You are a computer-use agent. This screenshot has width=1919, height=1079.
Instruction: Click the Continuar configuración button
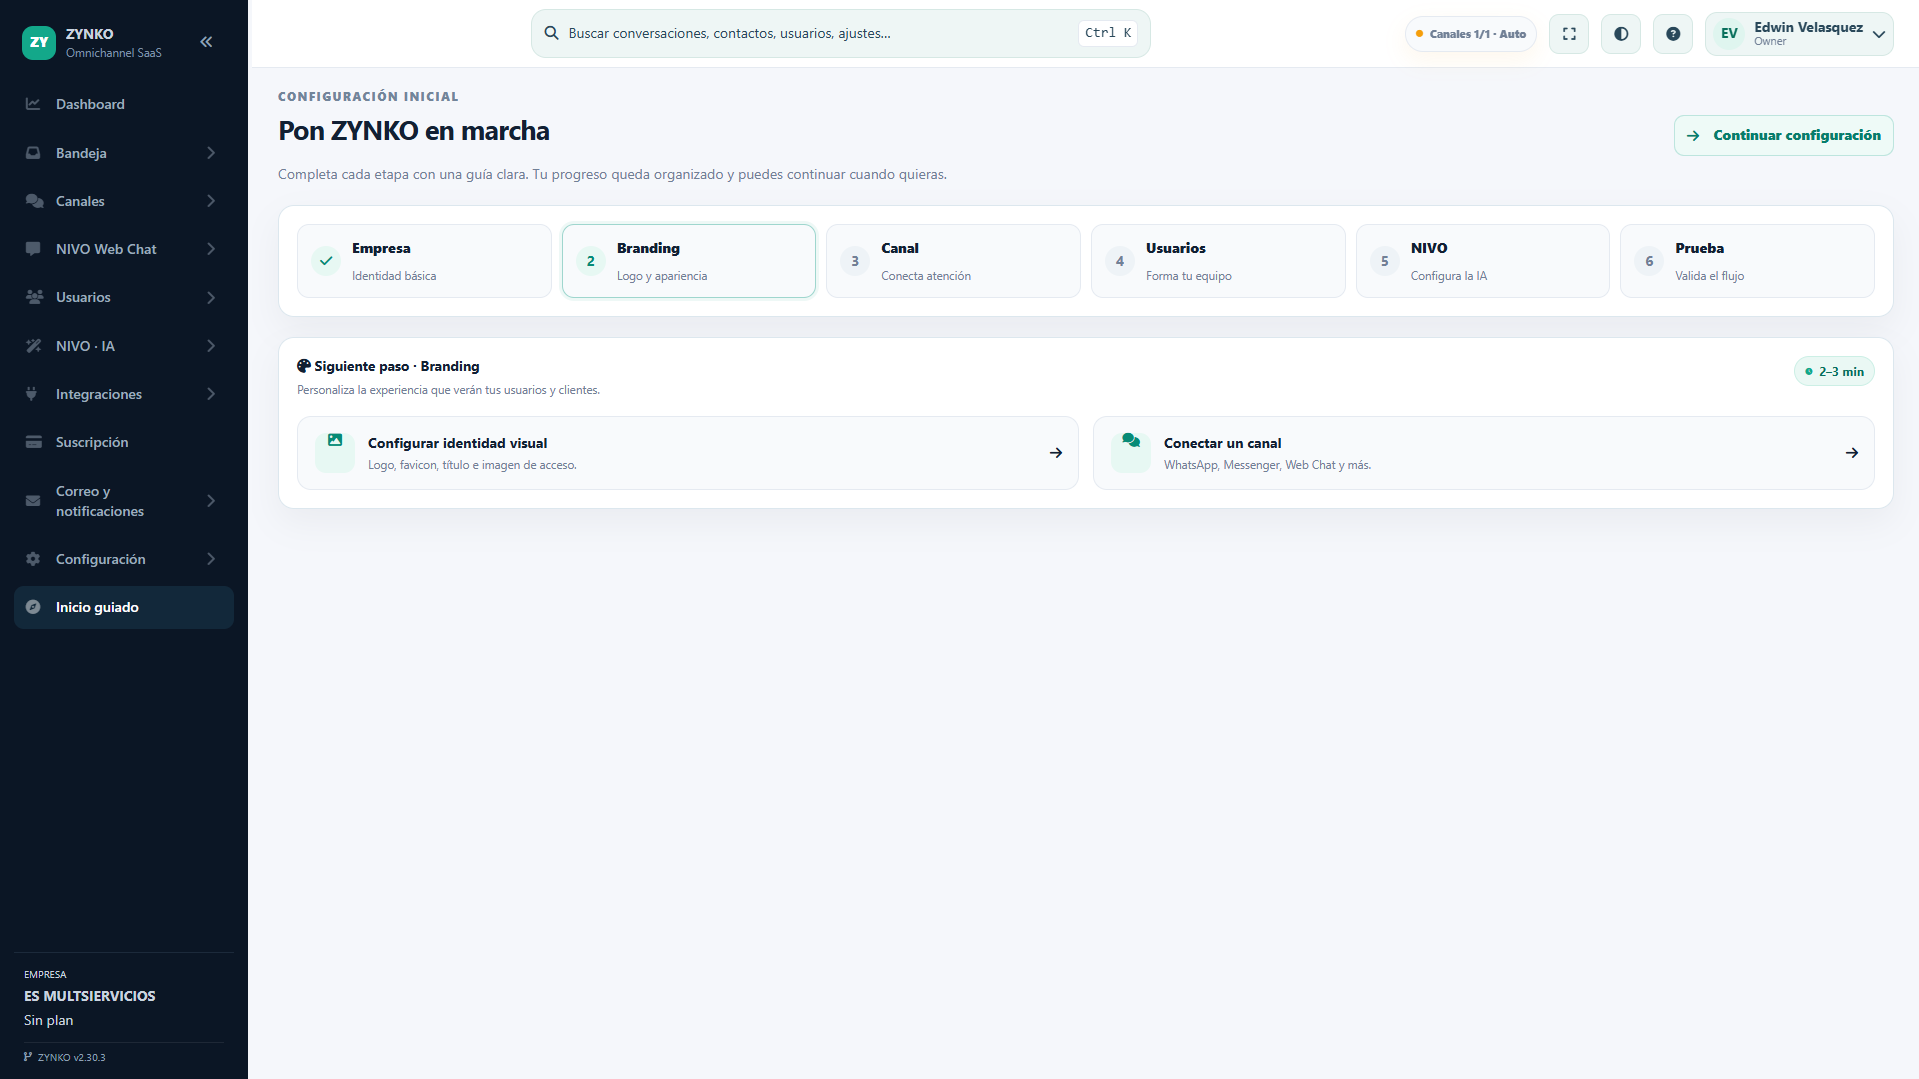tap(1784, 136)
